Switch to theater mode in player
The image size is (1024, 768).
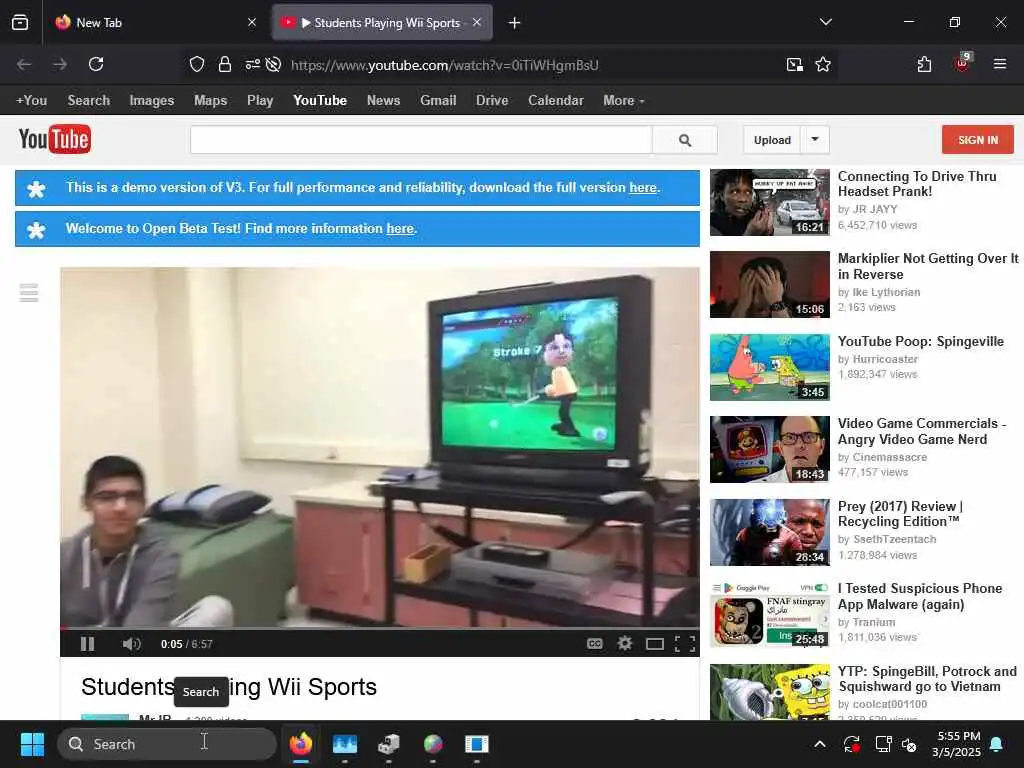655,645
